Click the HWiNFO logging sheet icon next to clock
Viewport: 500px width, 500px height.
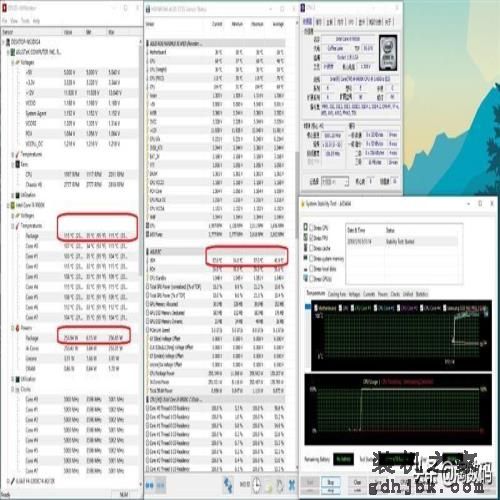269,485
